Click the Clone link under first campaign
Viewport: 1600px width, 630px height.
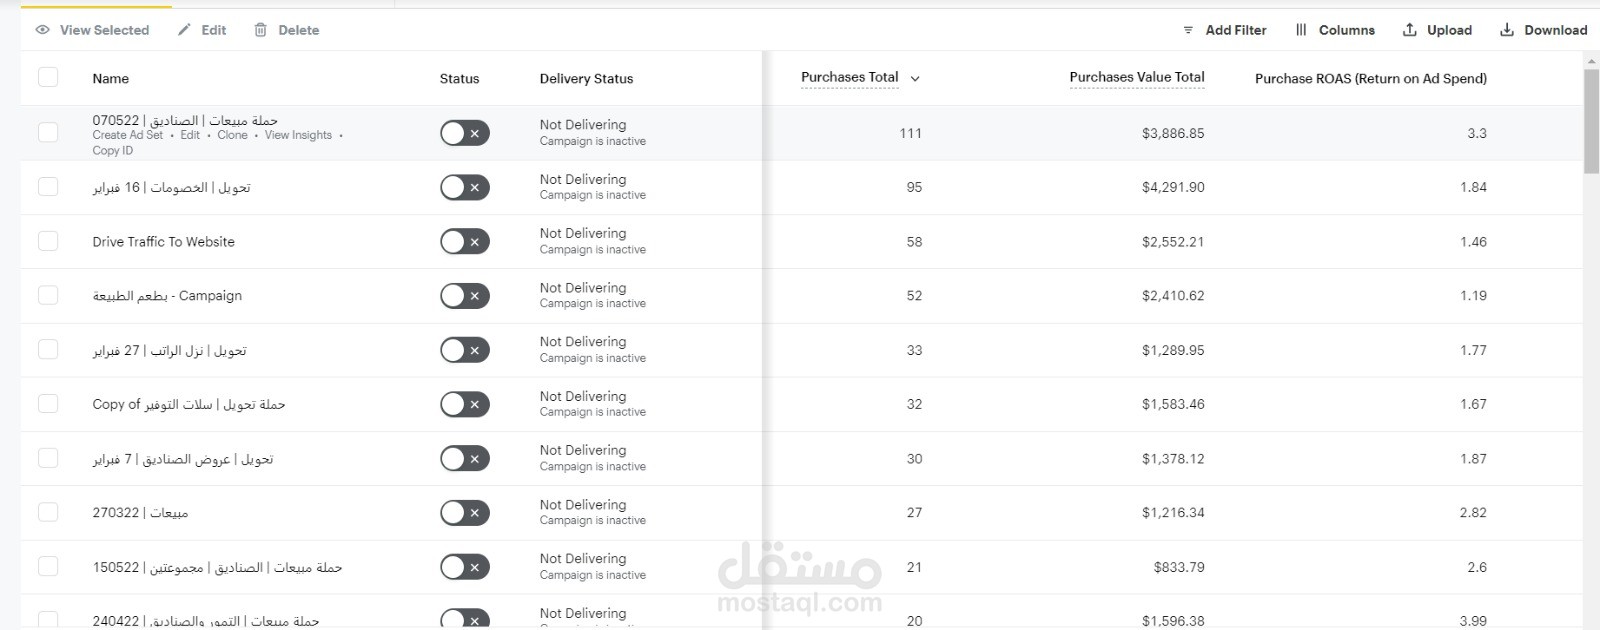coord(232,135)
